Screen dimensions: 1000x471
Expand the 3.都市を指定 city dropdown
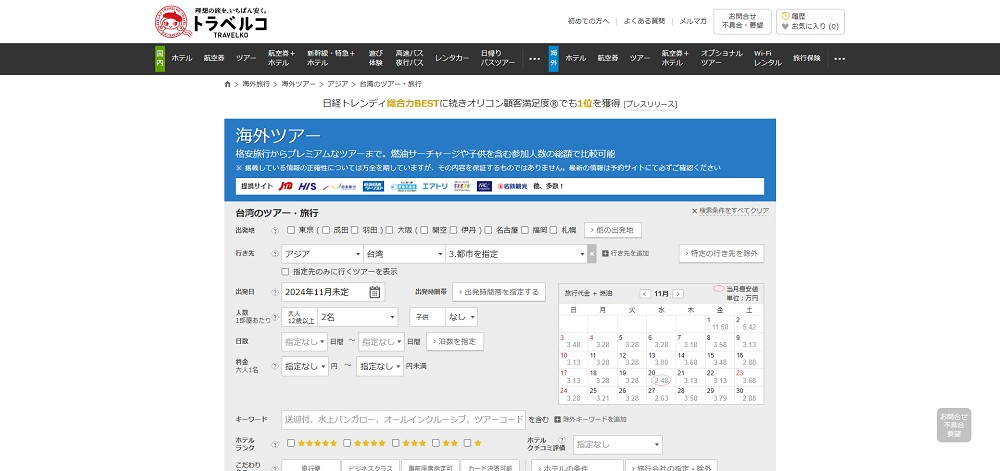(516, 254)
